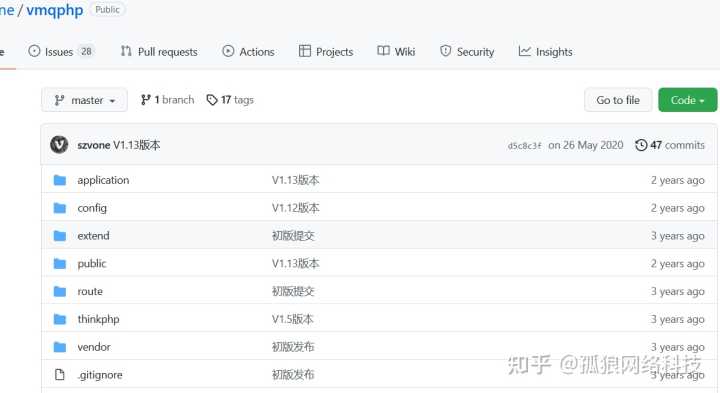View the 17 tags link

click(230, 100)
